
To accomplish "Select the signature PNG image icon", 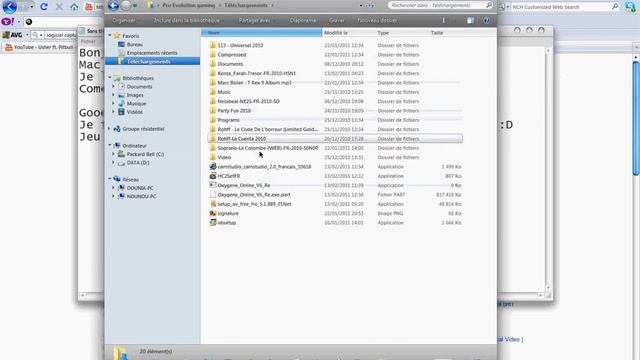I will coord(213,213).
